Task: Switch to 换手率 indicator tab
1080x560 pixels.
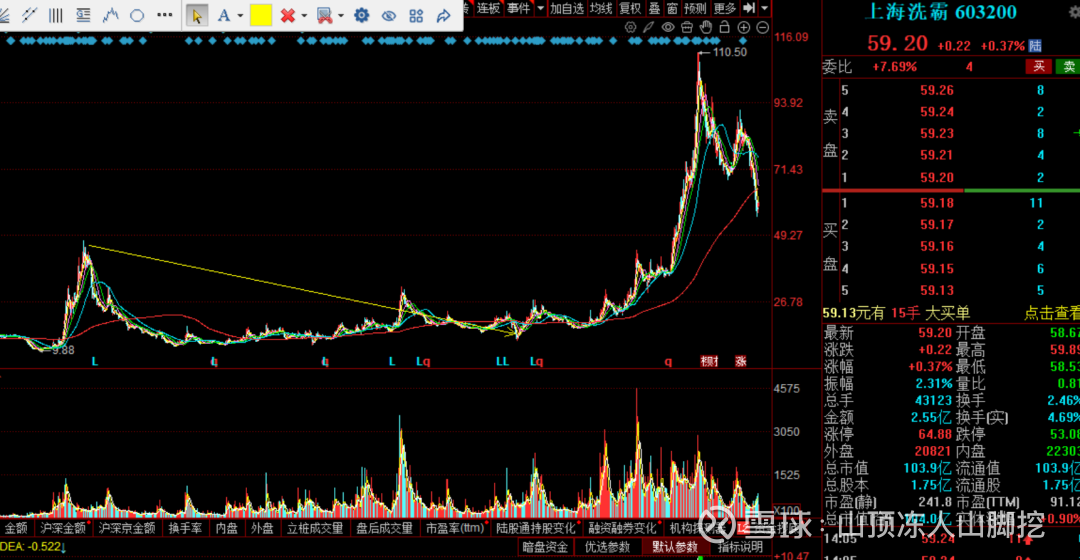Action: (x=185, y=528)
